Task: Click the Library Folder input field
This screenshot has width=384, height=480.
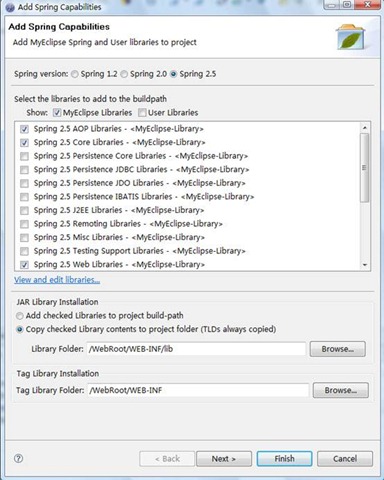Action: [x=196, y=349]
